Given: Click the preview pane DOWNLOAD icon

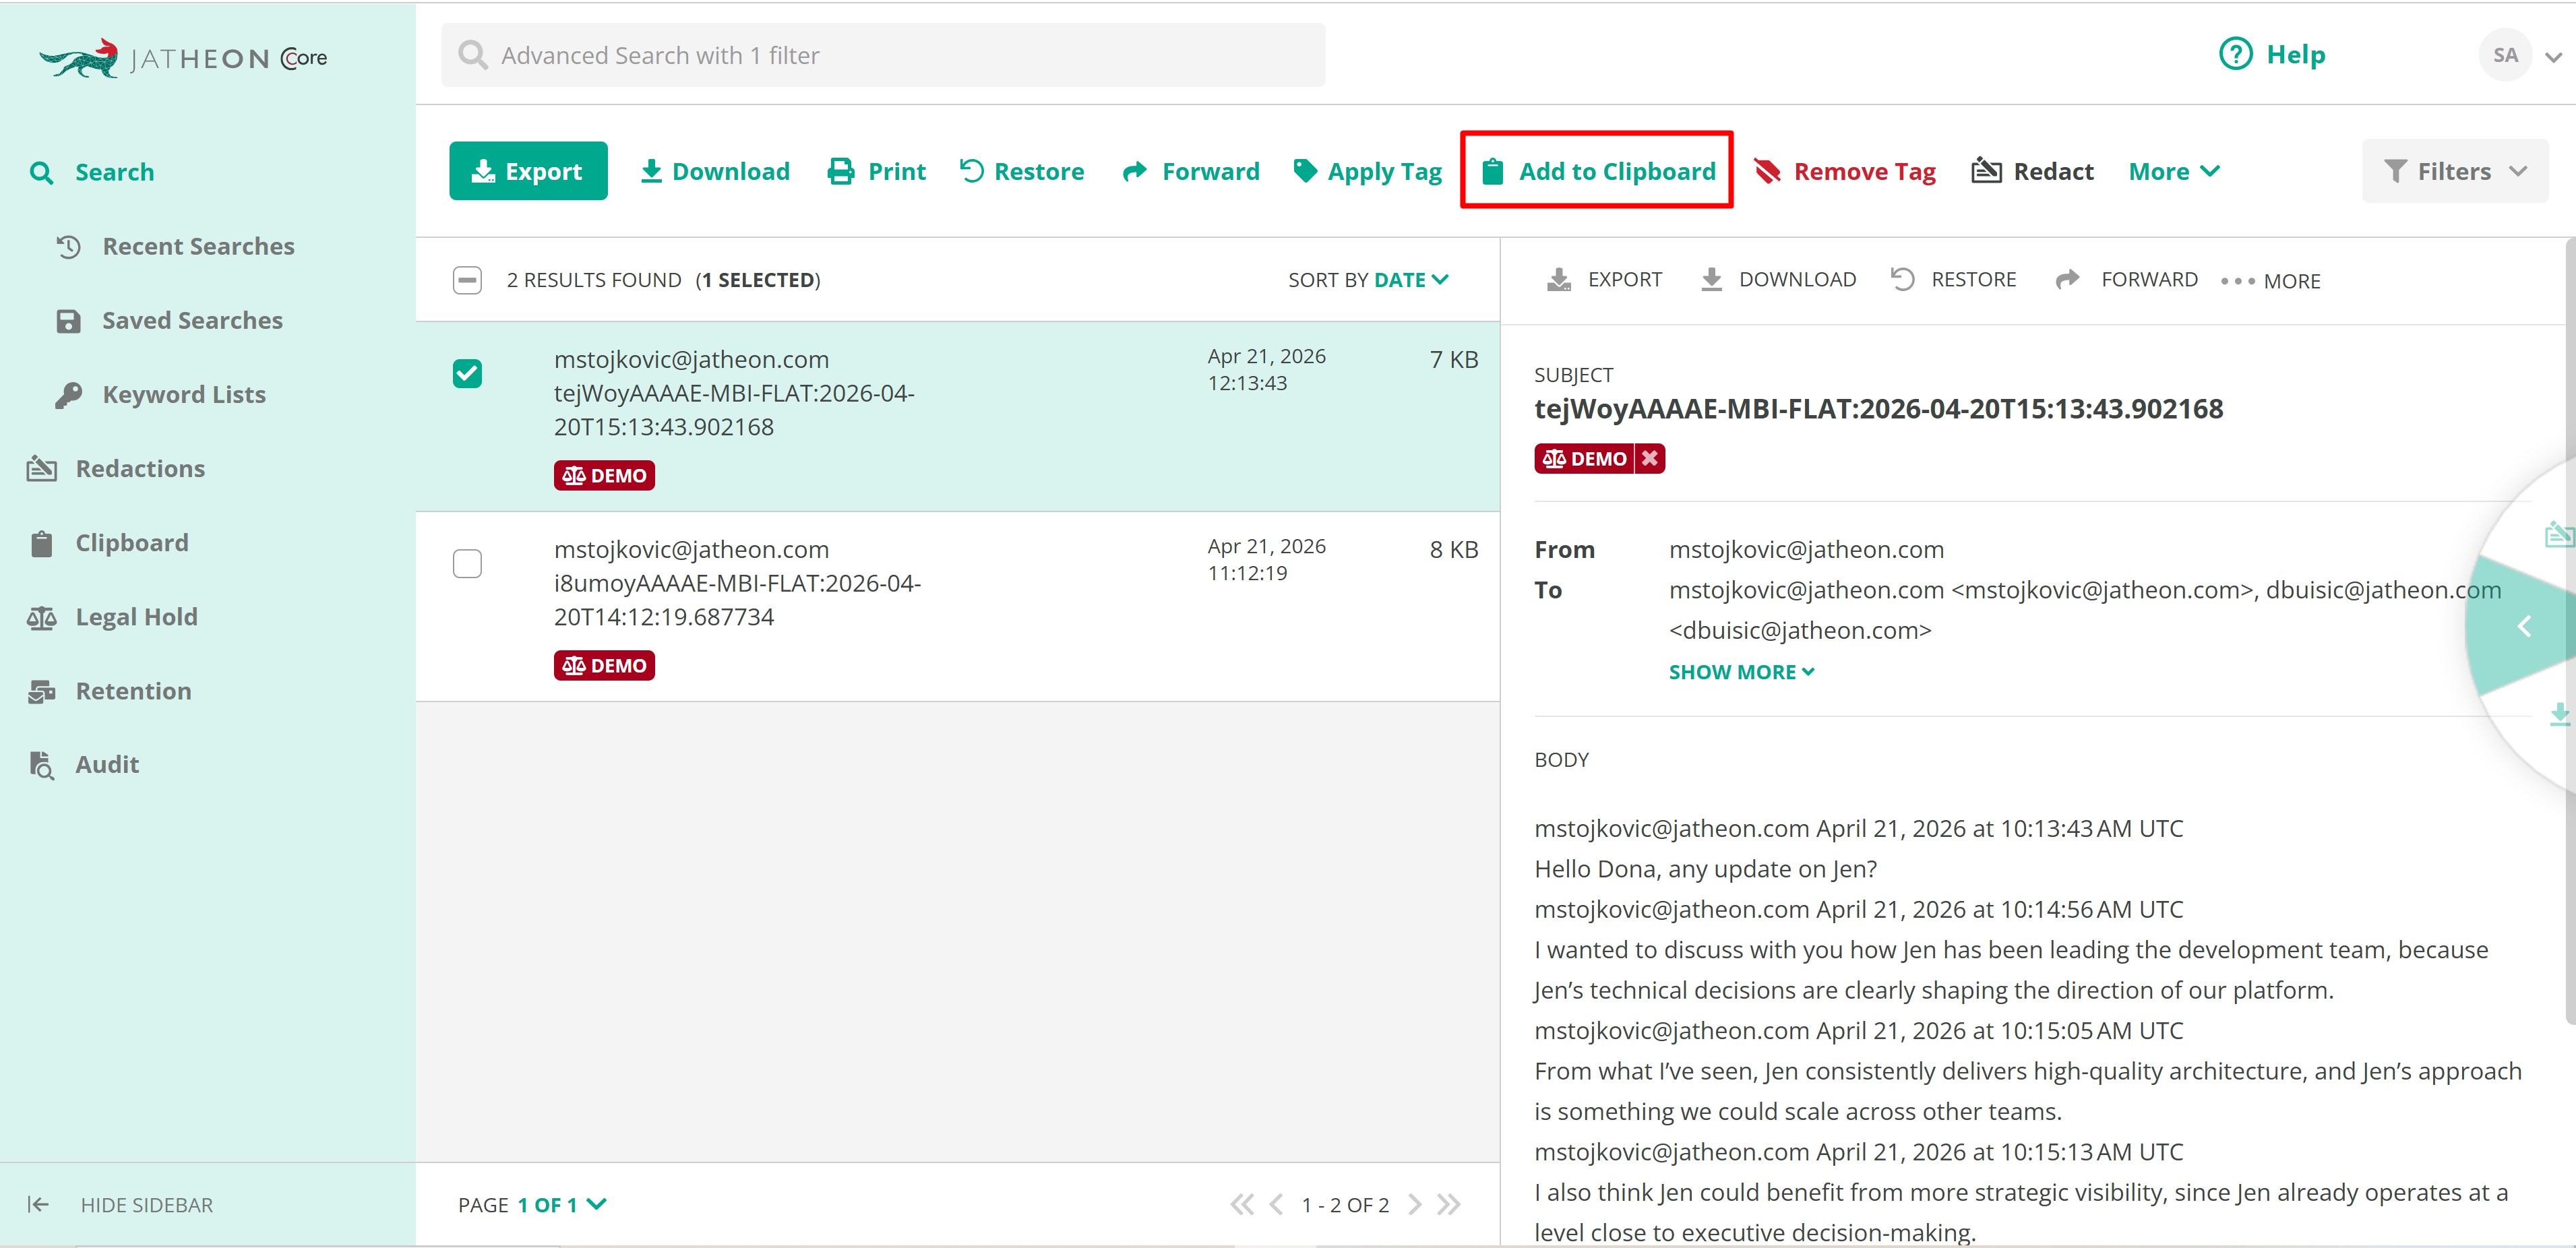Looking at the screenshot, I should pos(1711,280).
